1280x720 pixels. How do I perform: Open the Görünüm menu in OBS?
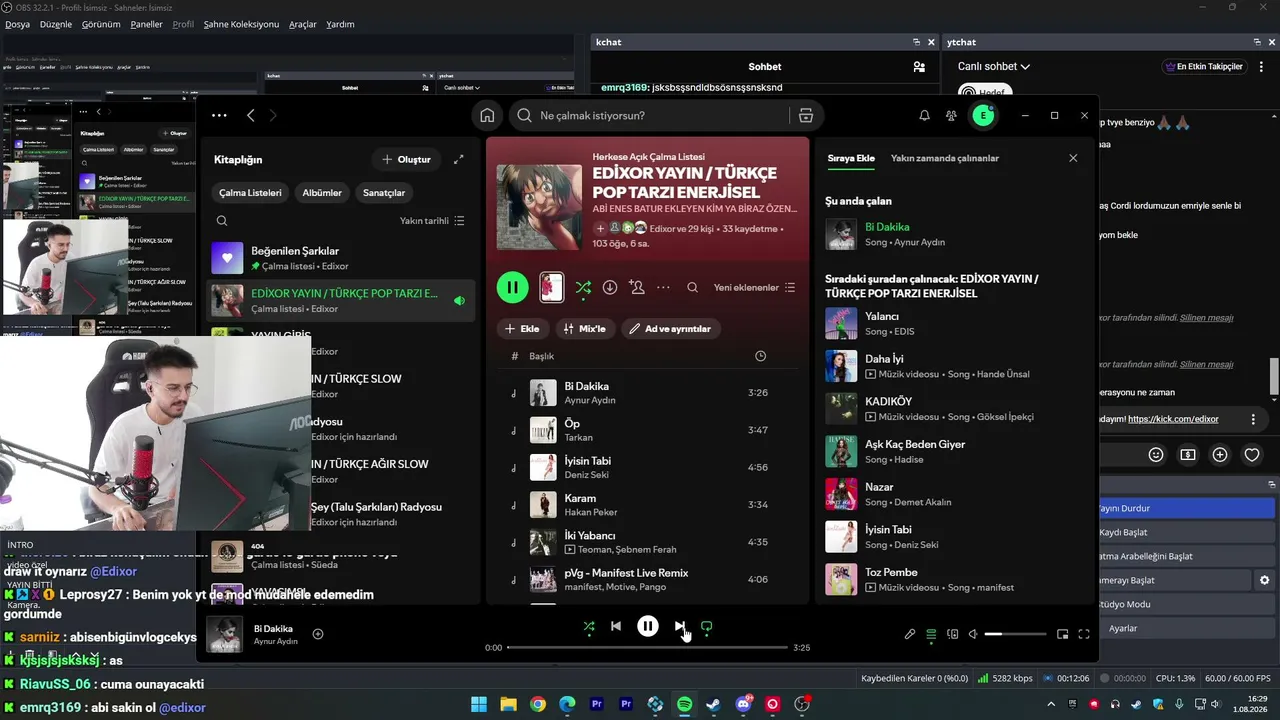(x=101, y=24)
